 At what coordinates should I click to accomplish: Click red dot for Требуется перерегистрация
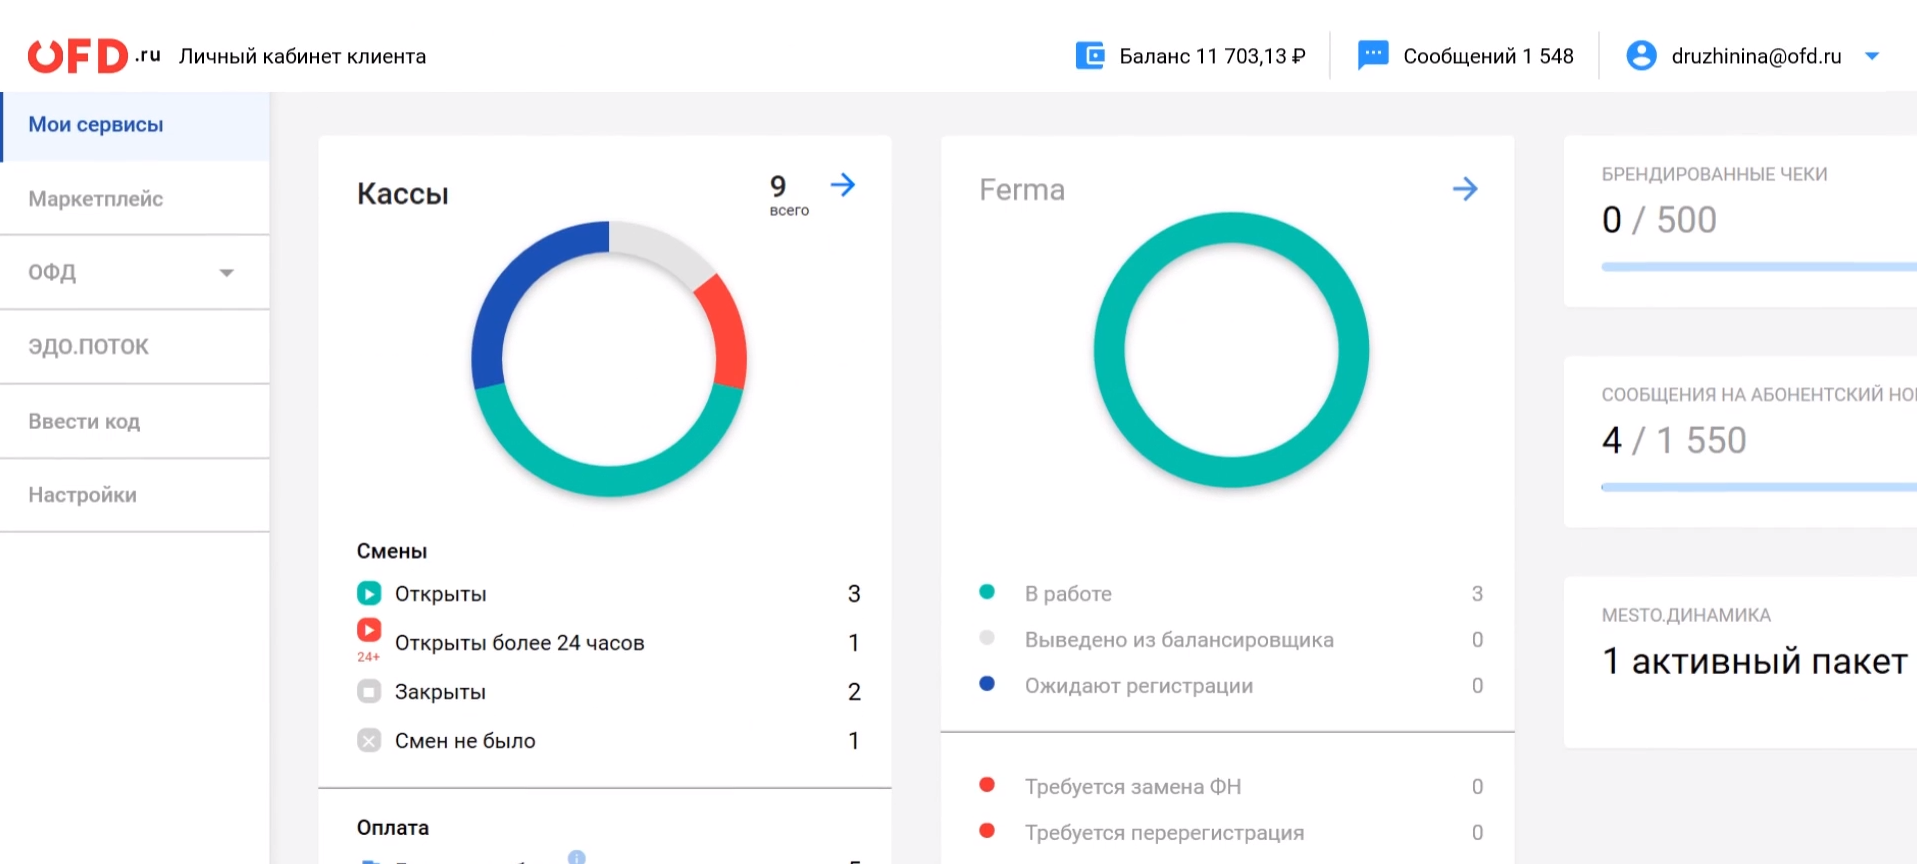987,831
